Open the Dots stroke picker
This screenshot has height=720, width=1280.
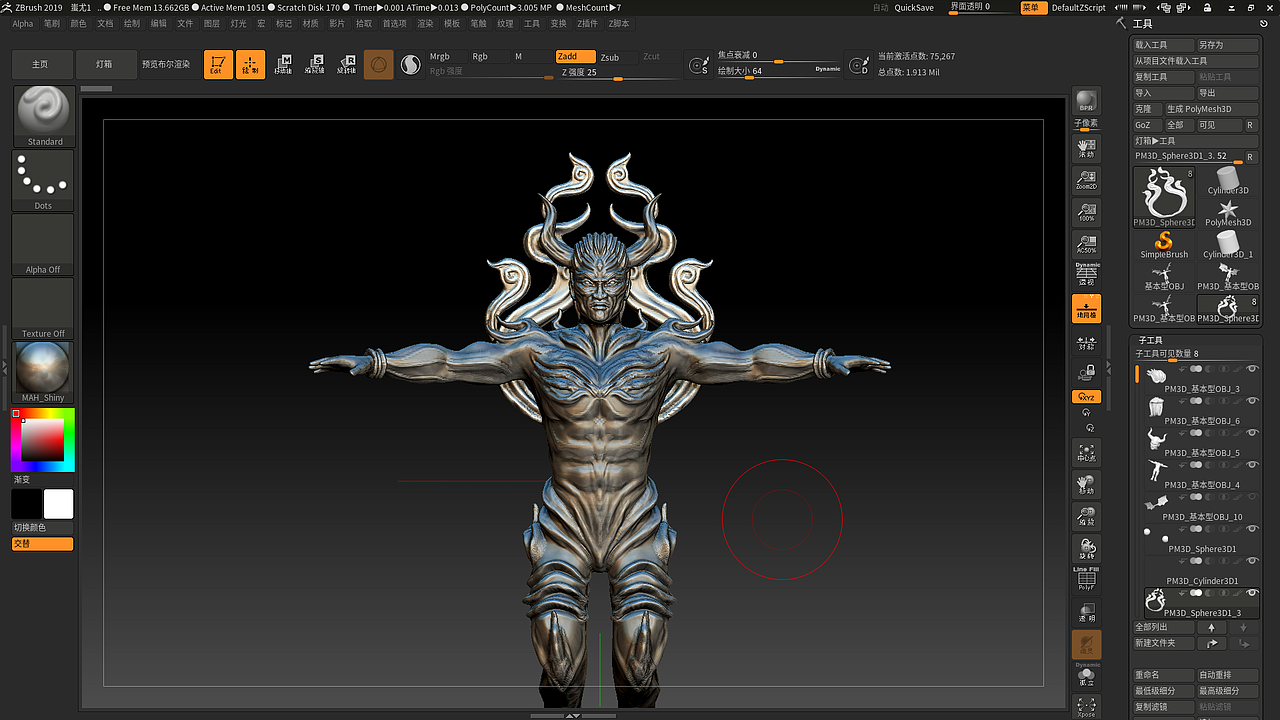tap(43, 180)
